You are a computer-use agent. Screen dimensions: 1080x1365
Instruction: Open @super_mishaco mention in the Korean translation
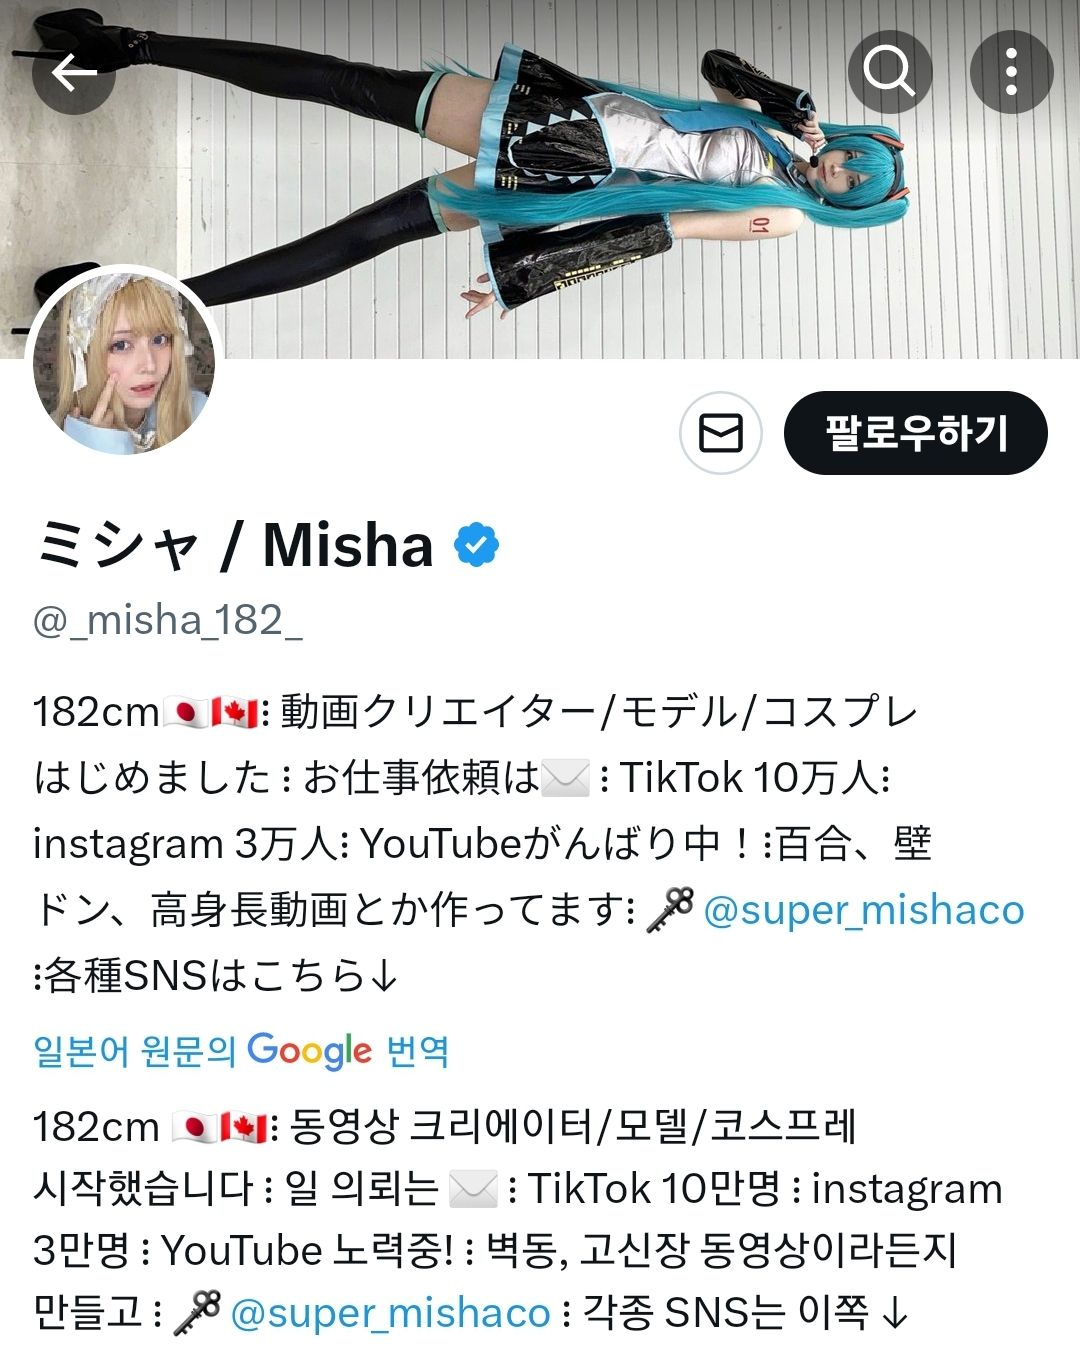coord(390,1312)
